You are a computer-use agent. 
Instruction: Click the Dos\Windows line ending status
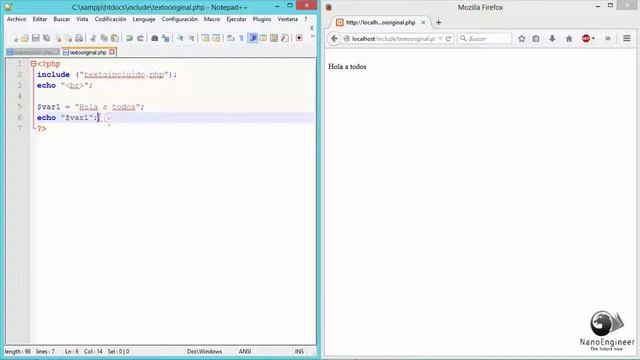[204, 351]
